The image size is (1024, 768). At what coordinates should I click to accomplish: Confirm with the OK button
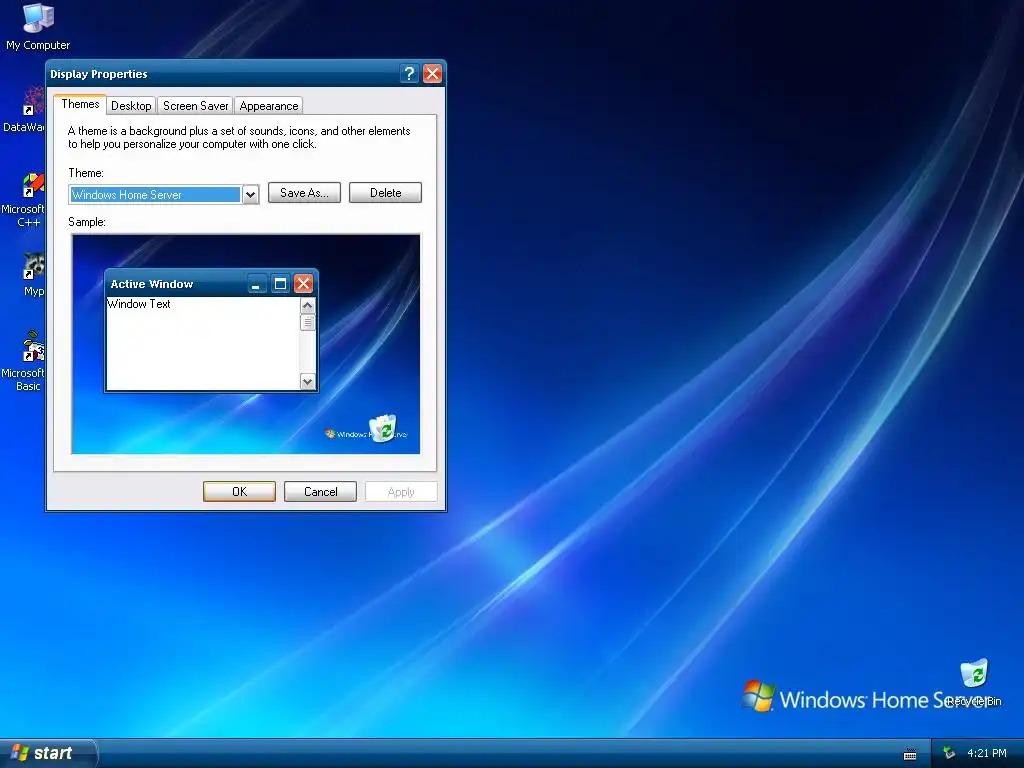tap(240, 492)
